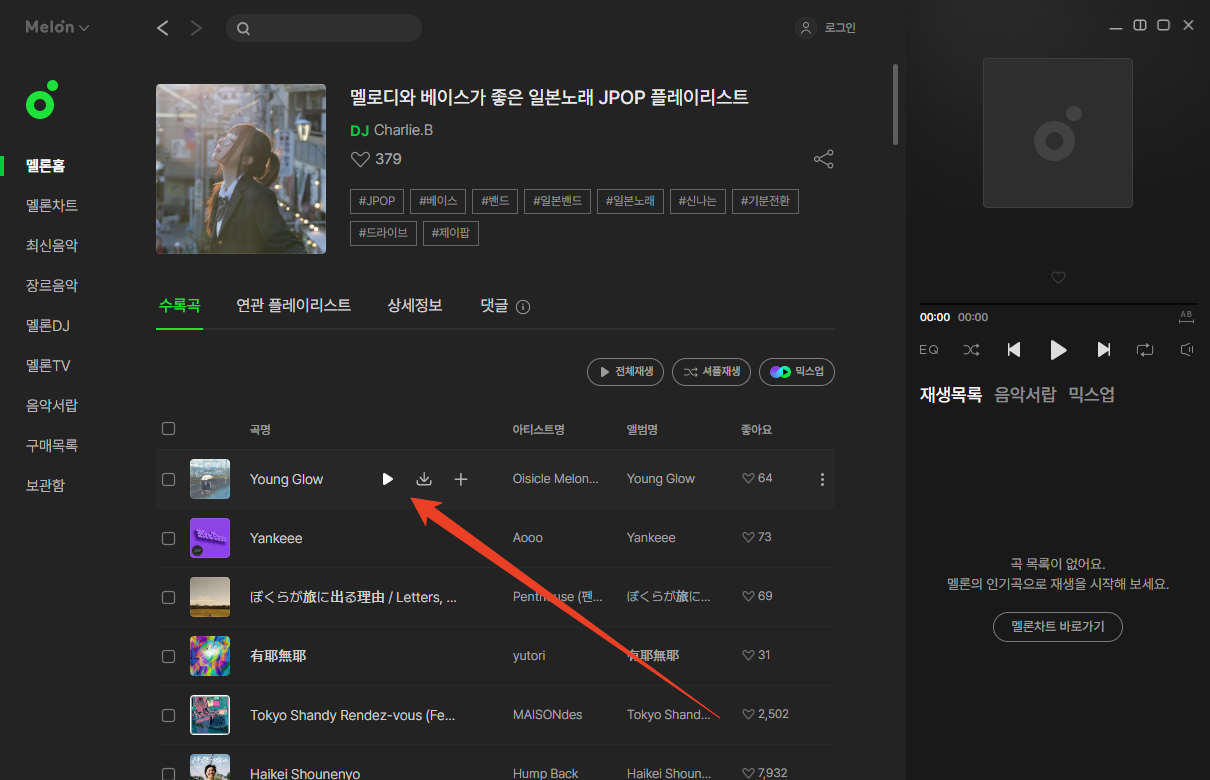Image resolution: width=1210 pixels, height=780 pixels.
Task: Like the playlist using heart icon 379
Action: click(361, 159)
